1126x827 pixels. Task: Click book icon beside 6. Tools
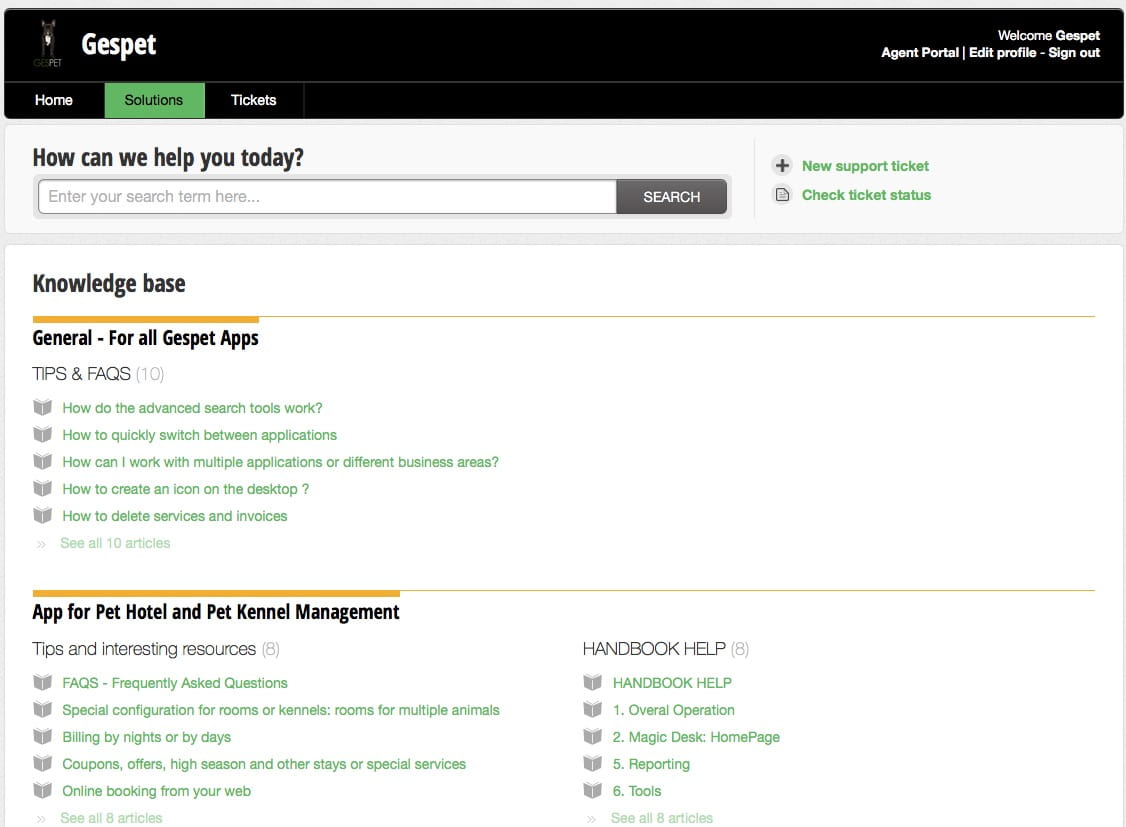593,791
